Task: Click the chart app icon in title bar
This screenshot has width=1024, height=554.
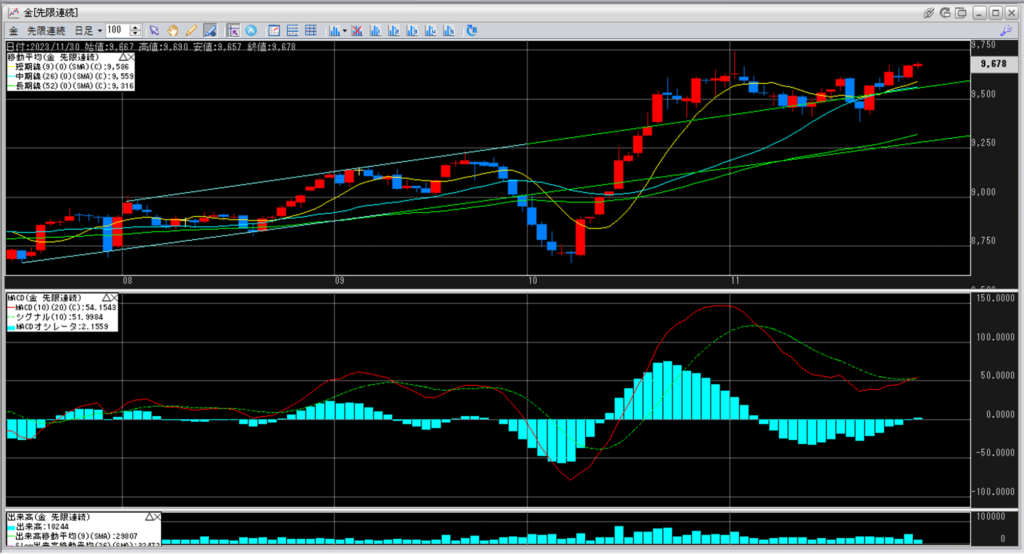Action: tap(13, 12)
